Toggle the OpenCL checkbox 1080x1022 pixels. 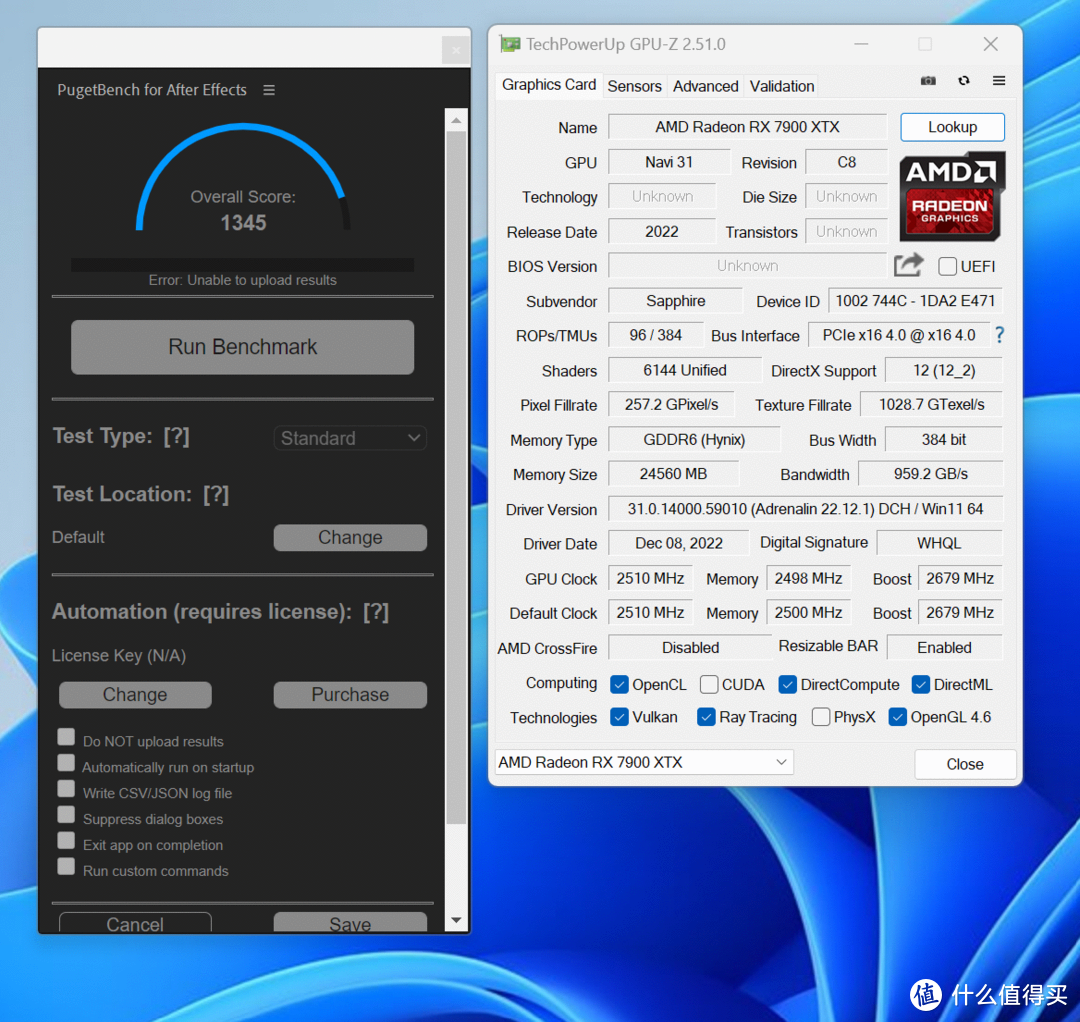[x=619, y=685]
